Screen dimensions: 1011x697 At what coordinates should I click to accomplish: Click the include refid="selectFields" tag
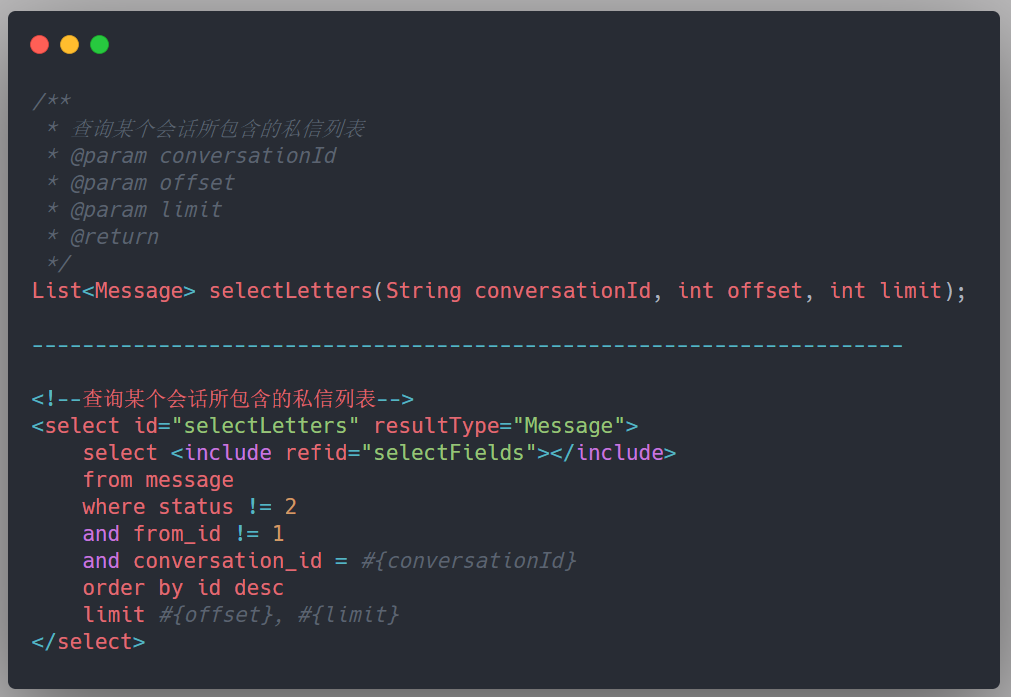[423, 453]
